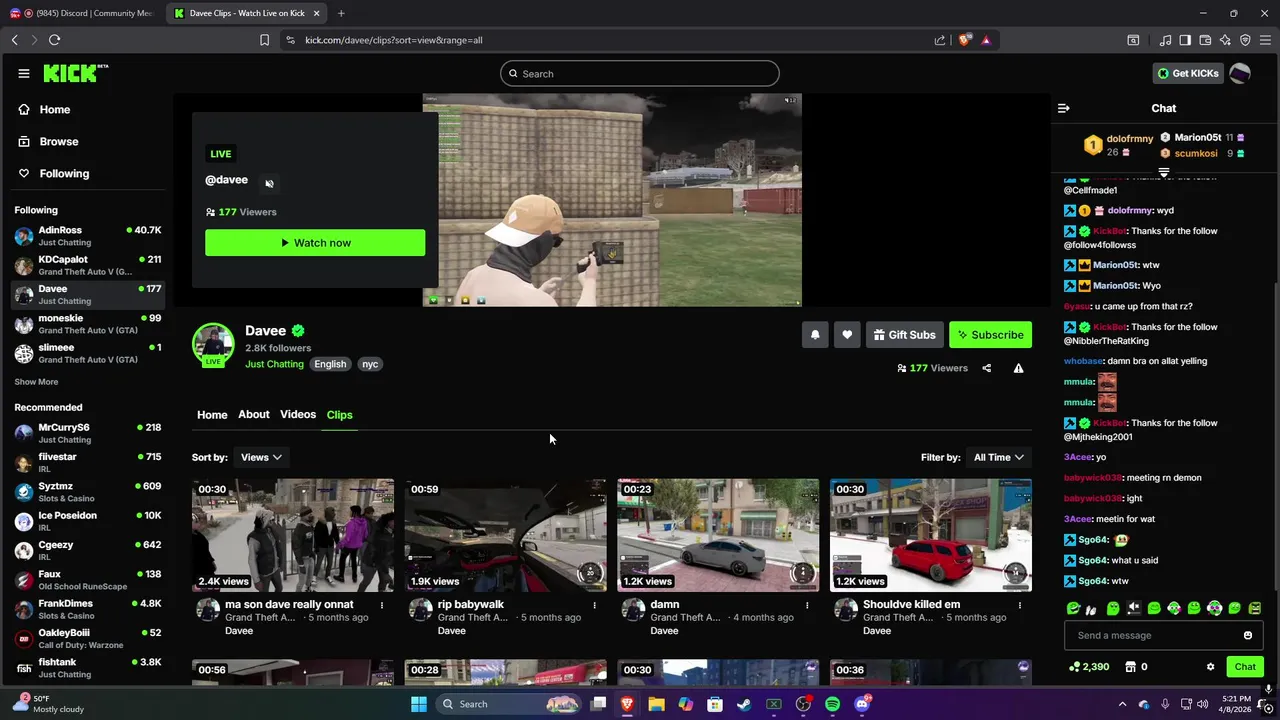
Task: Collapse the chat panel arrow icon
Action: 1064,108
